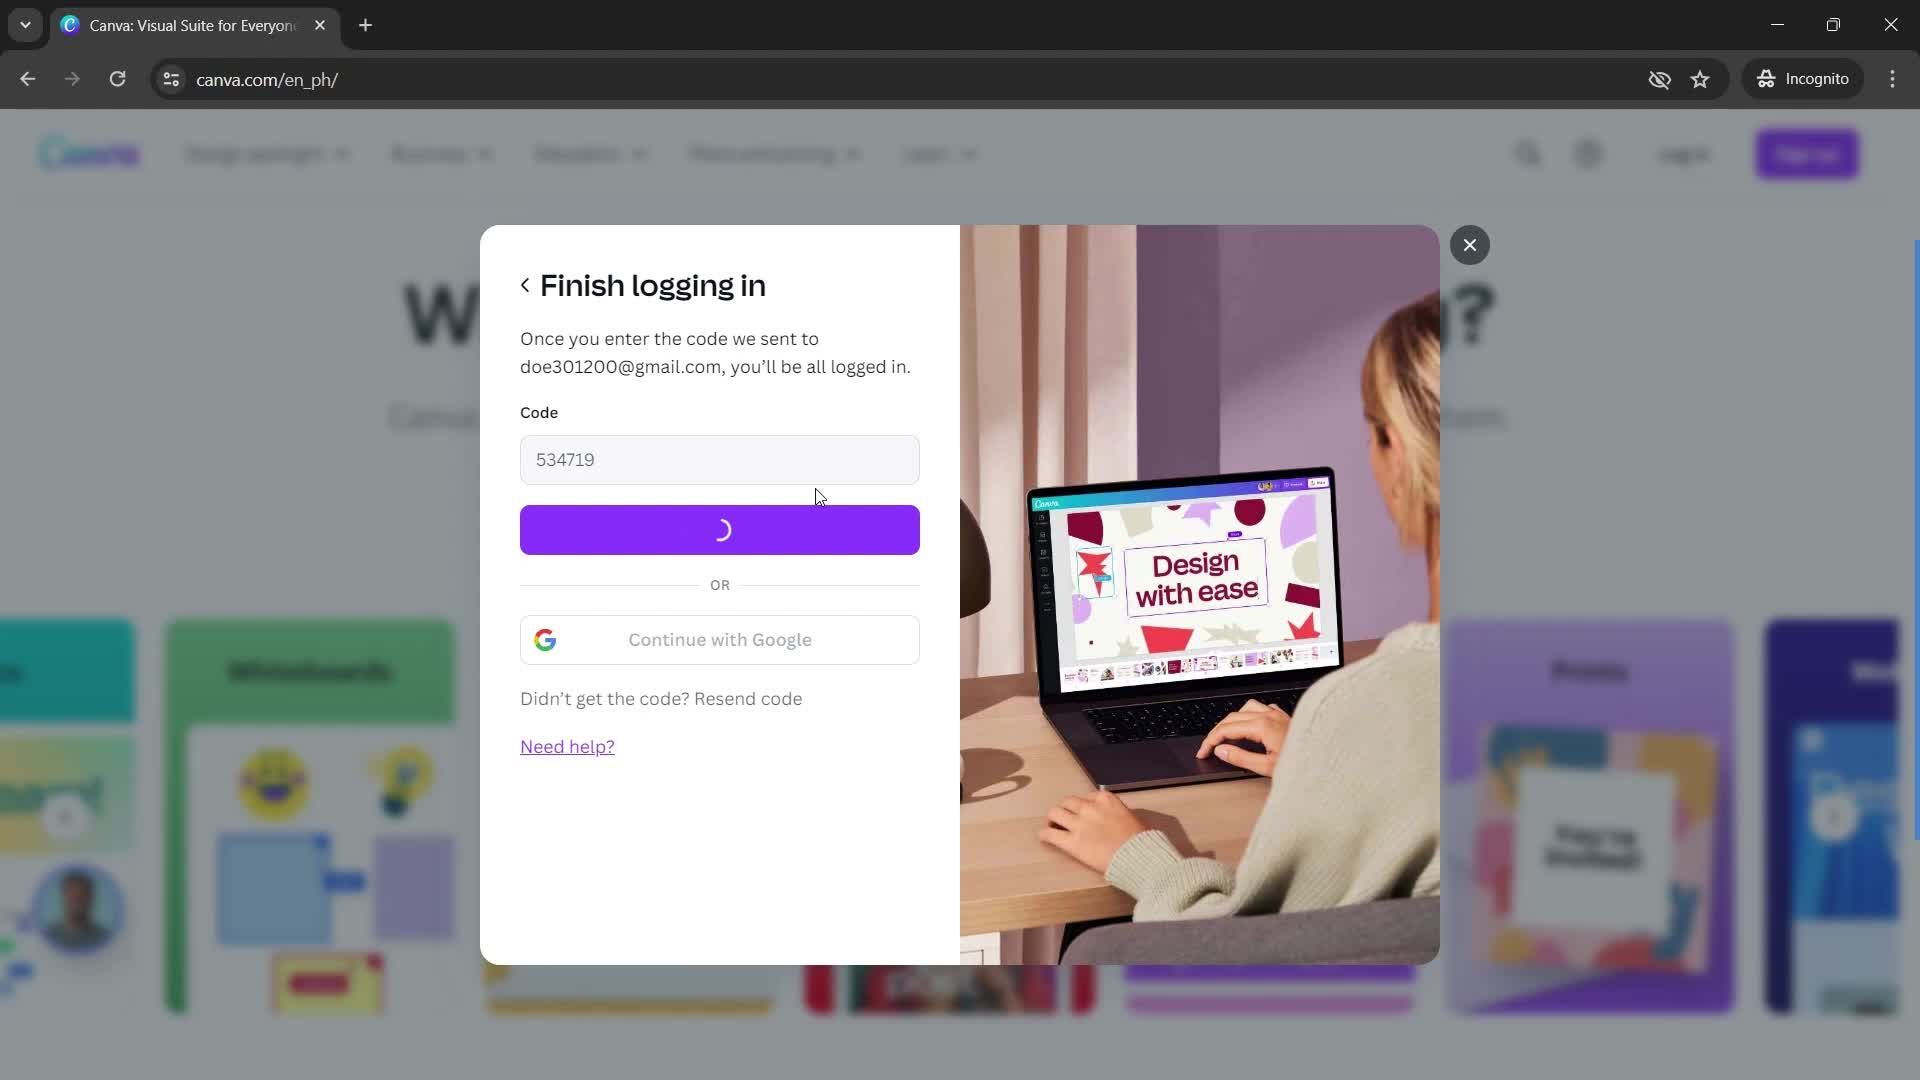This screenshot has height=1080, width=1920.
Task: Click the Continue with Google button
Action: (x=720, y=640)
